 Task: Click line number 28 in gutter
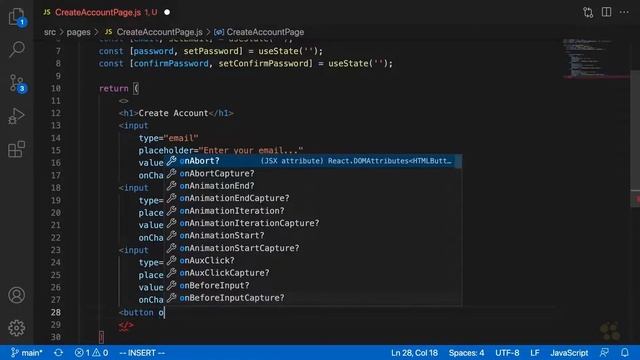pos(56,312)
